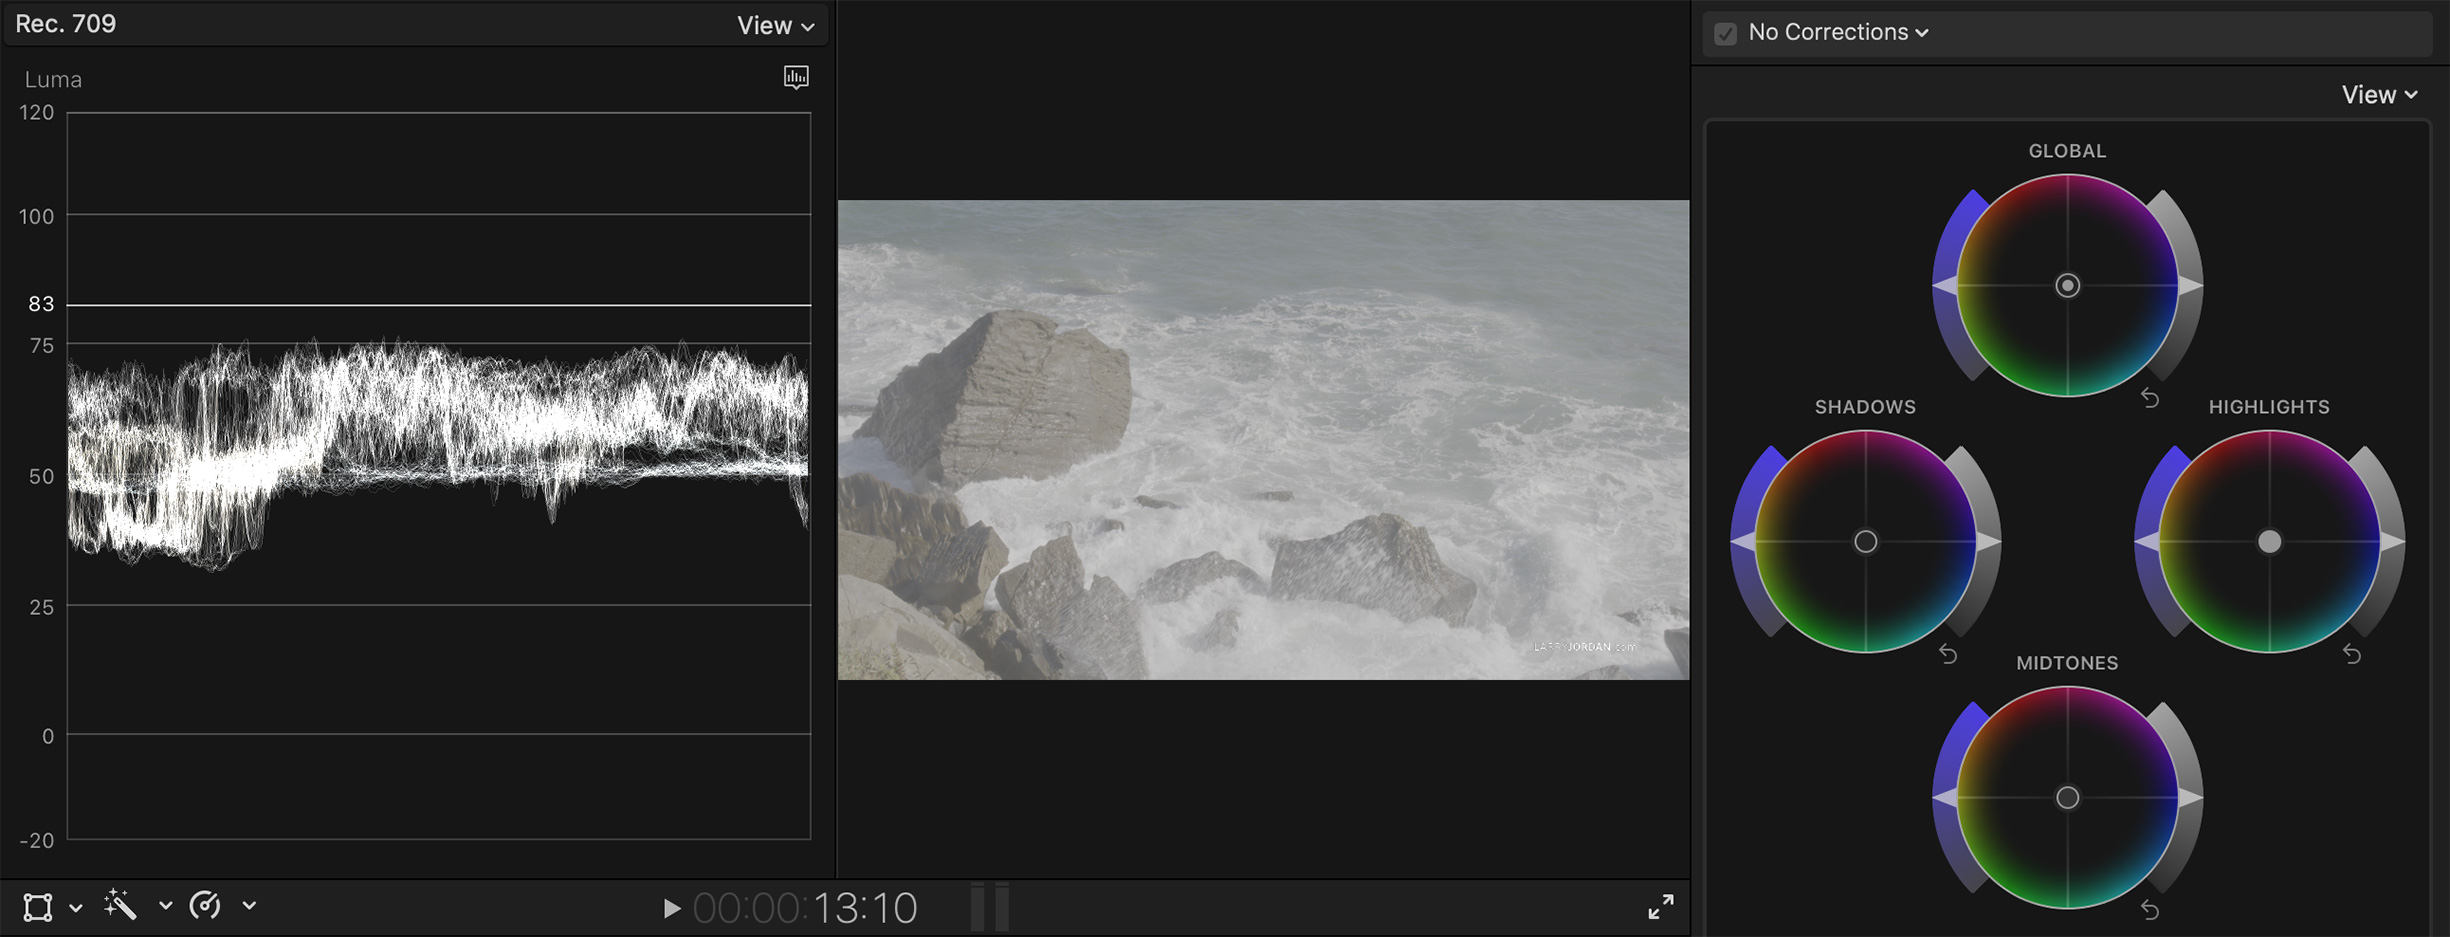Click the Global wheel center color puck
The width and height of the screenshot is (2450, 937).
point(2067,286)
